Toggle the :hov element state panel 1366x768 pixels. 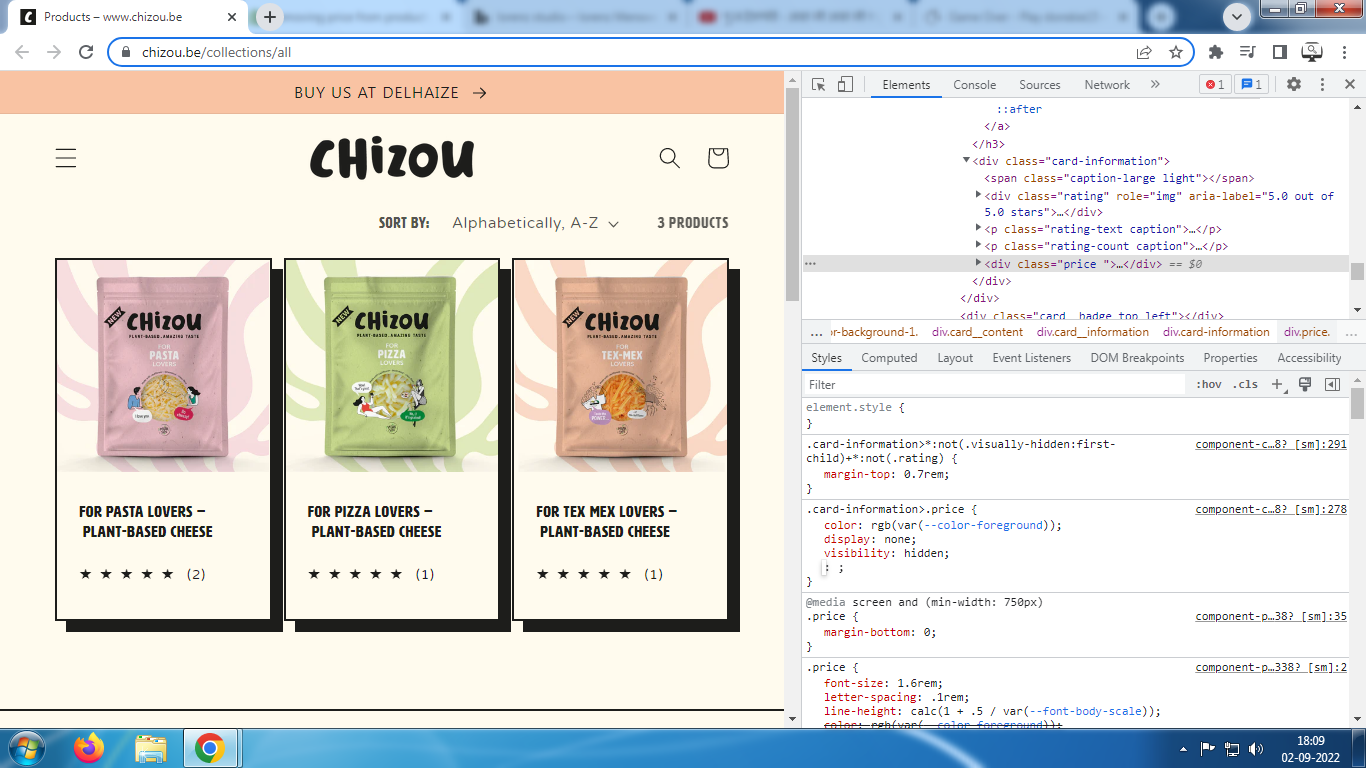1209,385
